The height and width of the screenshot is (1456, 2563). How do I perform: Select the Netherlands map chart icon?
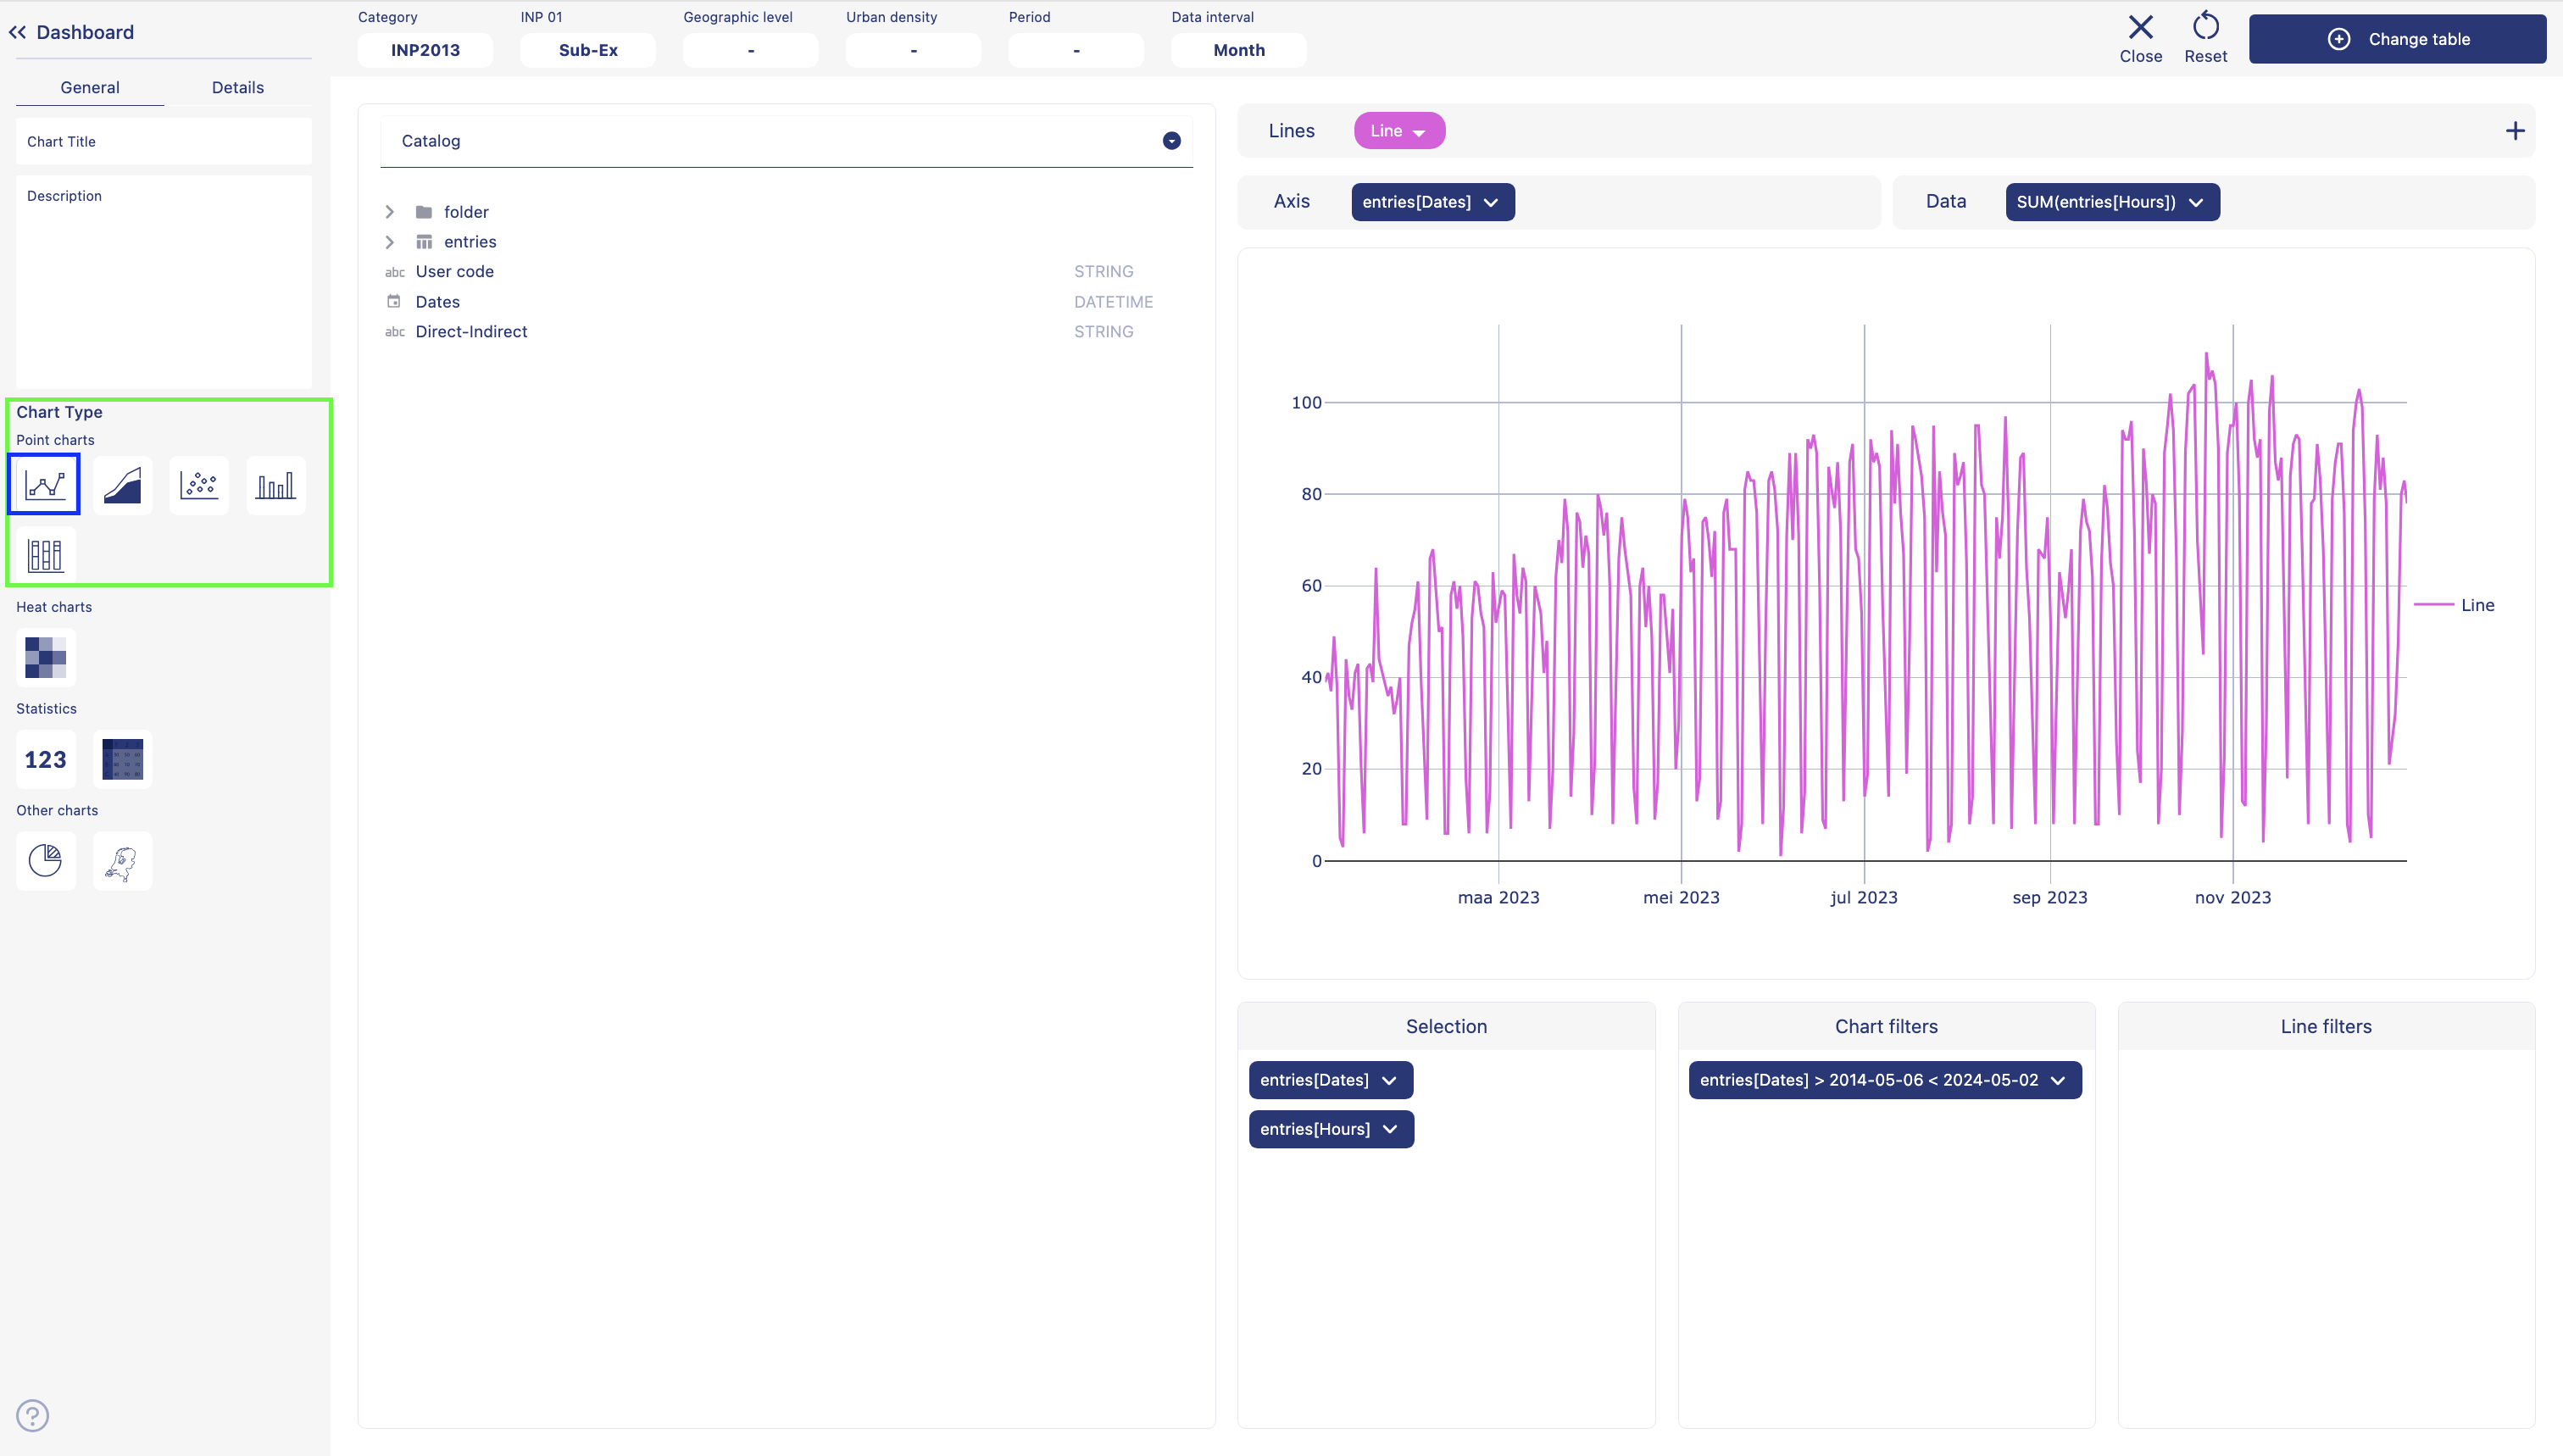[122, 861]
